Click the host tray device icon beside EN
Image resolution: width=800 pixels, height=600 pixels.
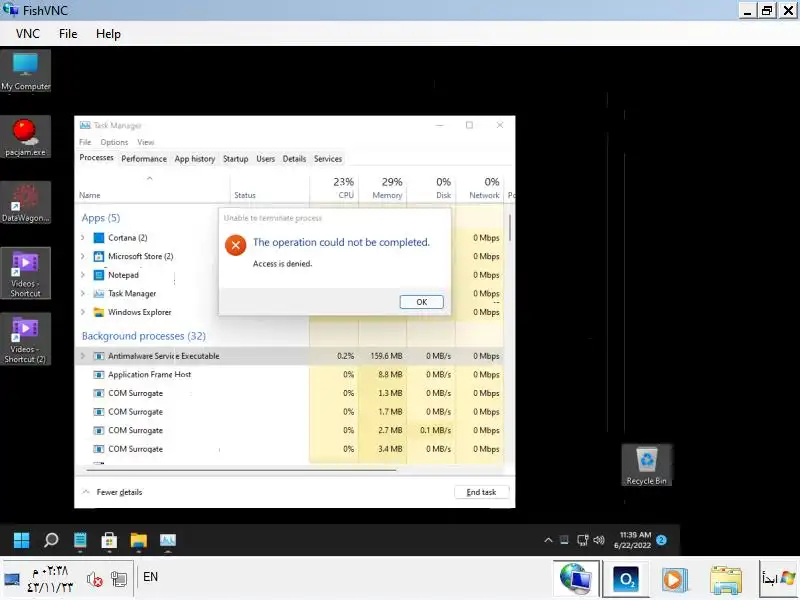119,579
